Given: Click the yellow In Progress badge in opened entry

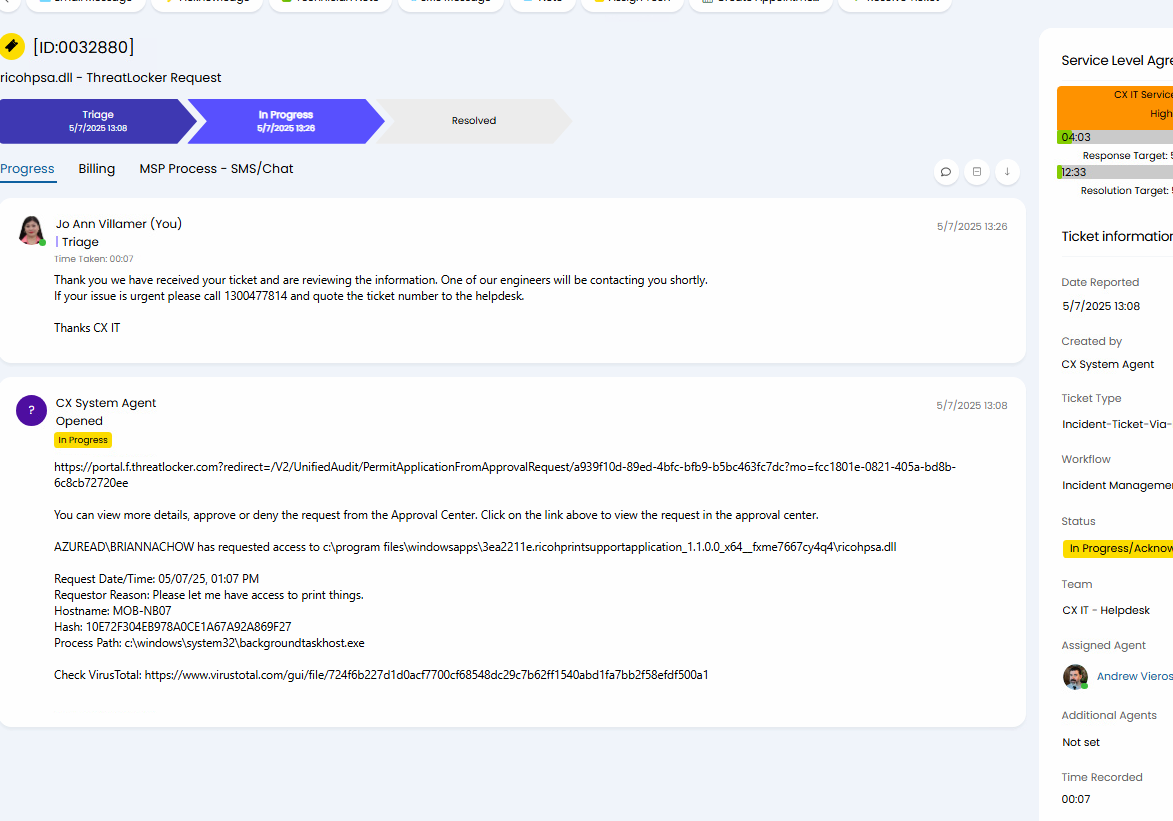Looking at the screenshot, I should 83,440.
